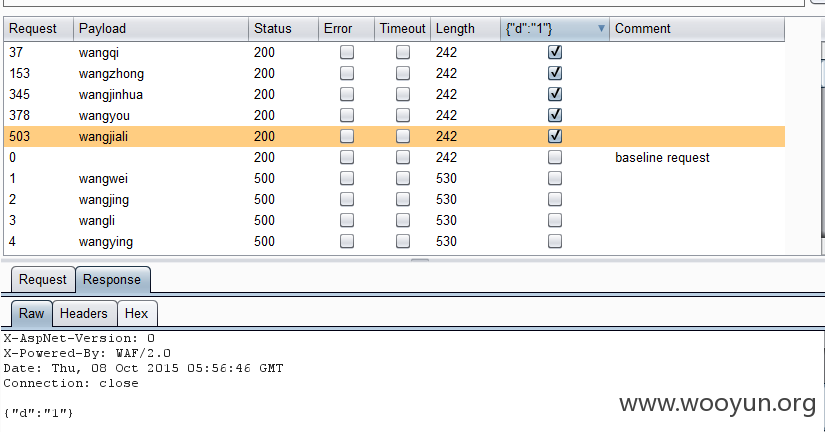The height and width of the screenshot is (432, 825).
Task: Click the split pane divider handle
Action: [x=420, y=259]
